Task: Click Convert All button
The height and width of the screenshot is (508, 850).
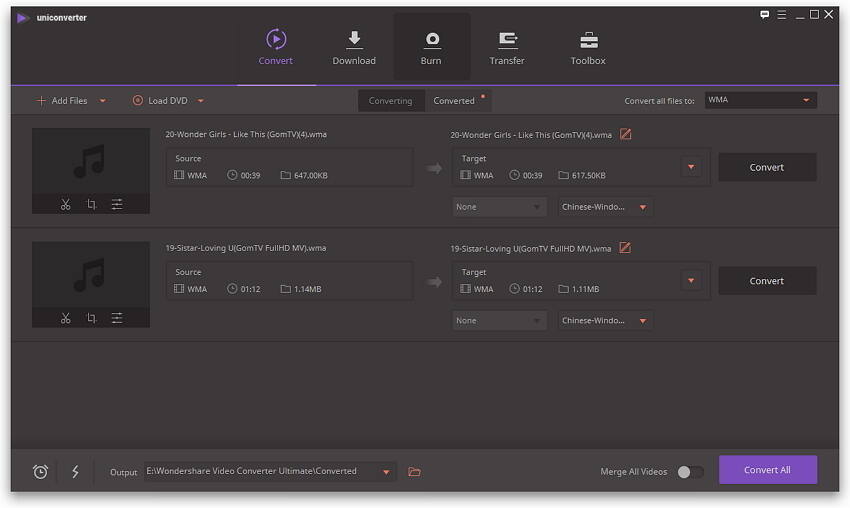Action: tap(768, 470)
